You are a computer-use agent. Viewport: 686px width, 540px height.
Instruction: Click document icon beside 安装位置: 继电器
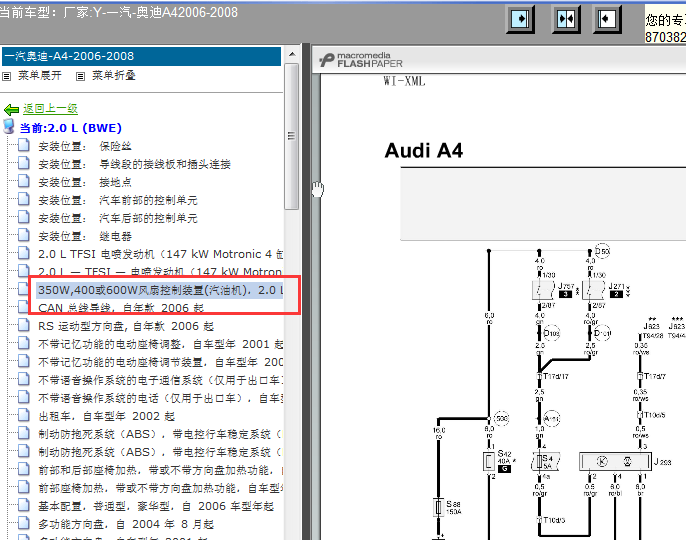coord(24,235)
